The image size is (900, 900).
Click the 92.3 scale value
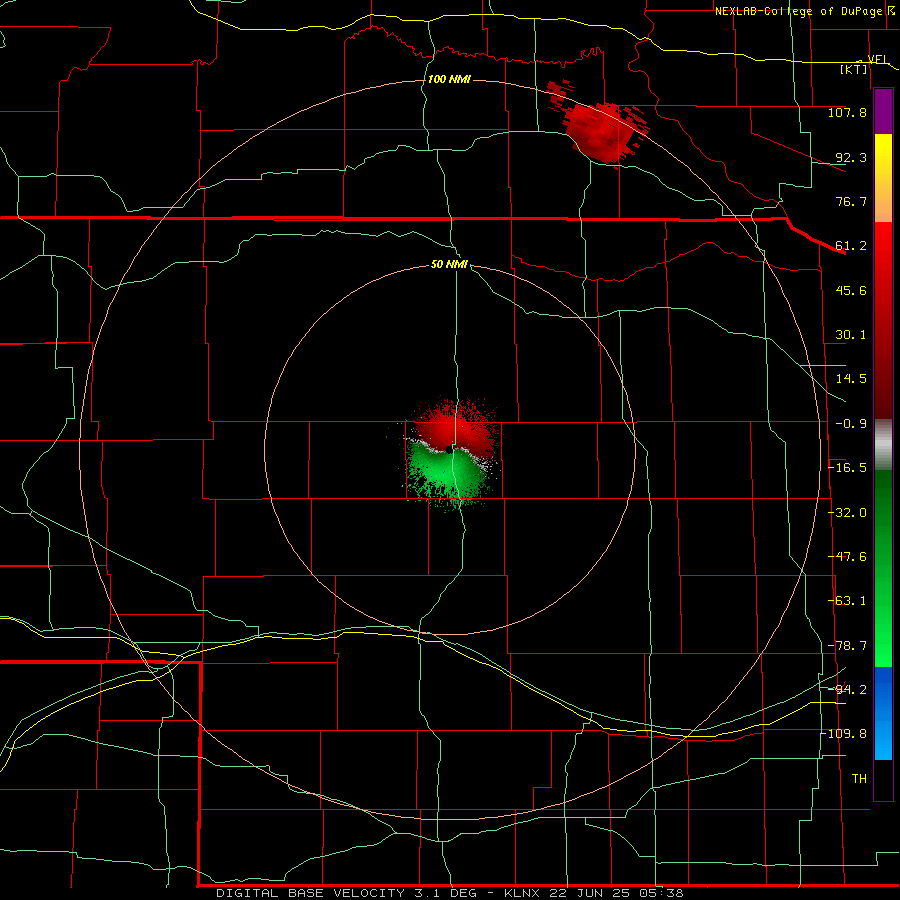(851, 157)
